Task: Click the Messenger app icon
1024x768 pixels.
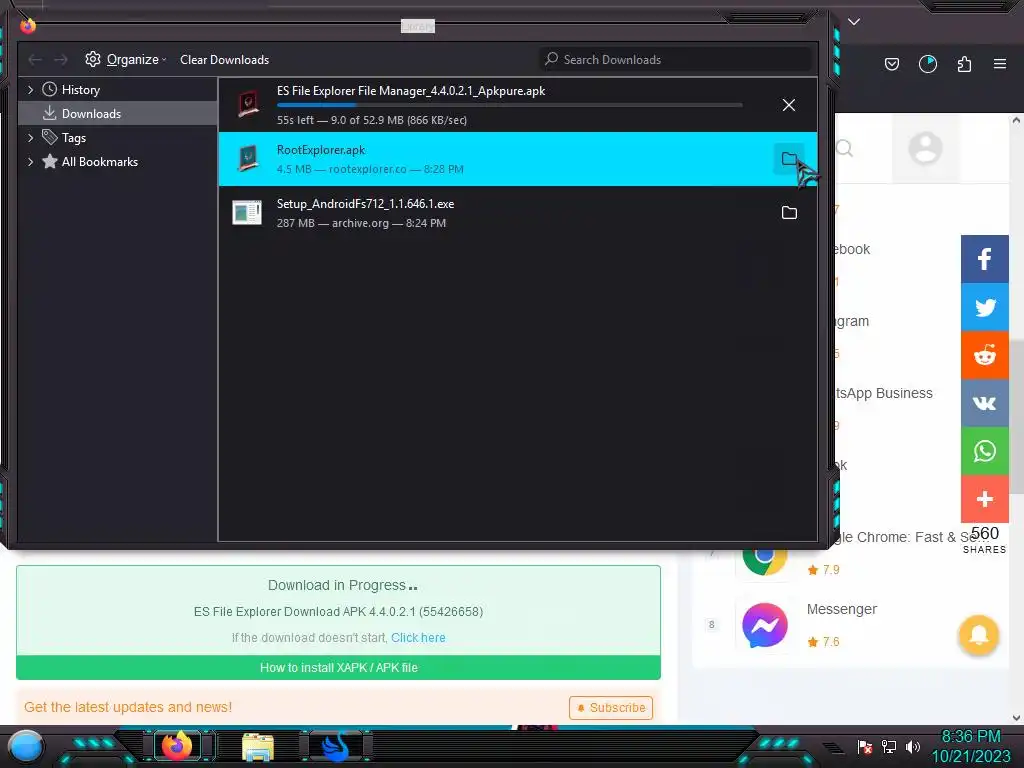Action: click(765, 625)
